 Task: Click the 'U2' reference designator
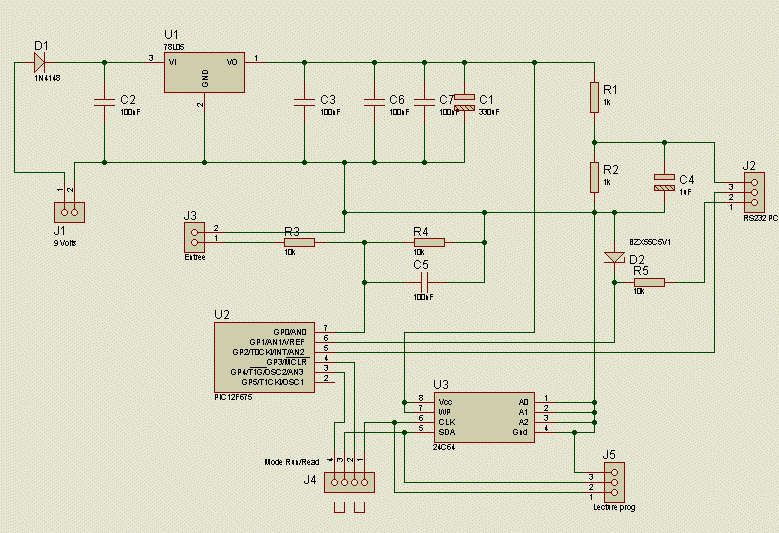click(222, 314)
